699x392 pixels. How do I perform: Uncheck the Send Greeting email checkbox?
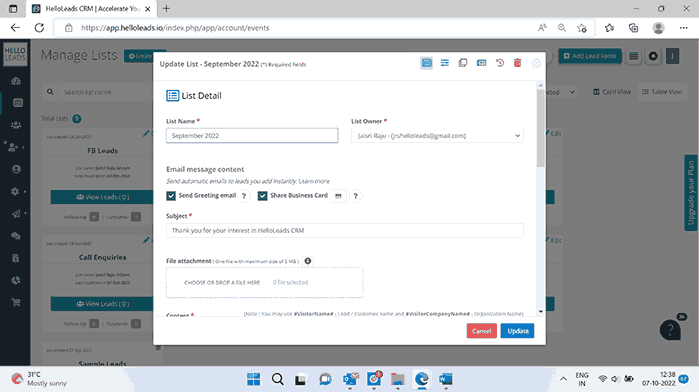tap(171, 196)
